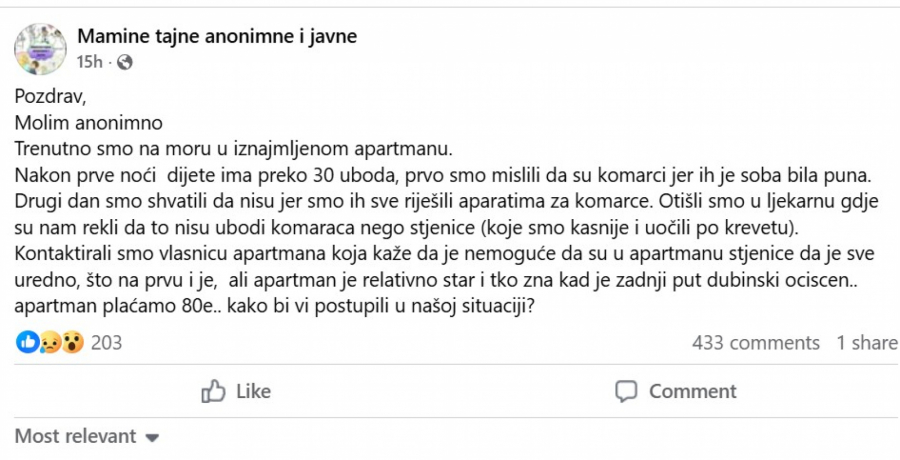Show who shared via 1 share

click(867, 343)
